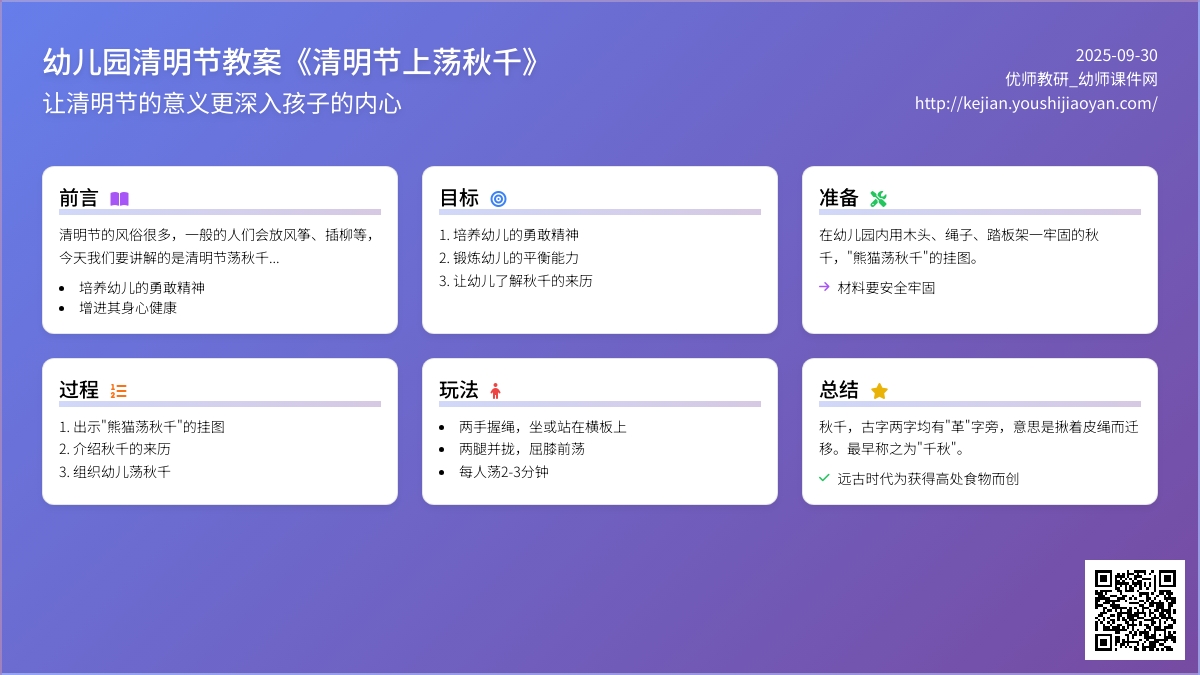Open the kejian.youshijiaoyan.com URL link
This screenshot has height=675, width=1200.
click(x=1036, y=103)
